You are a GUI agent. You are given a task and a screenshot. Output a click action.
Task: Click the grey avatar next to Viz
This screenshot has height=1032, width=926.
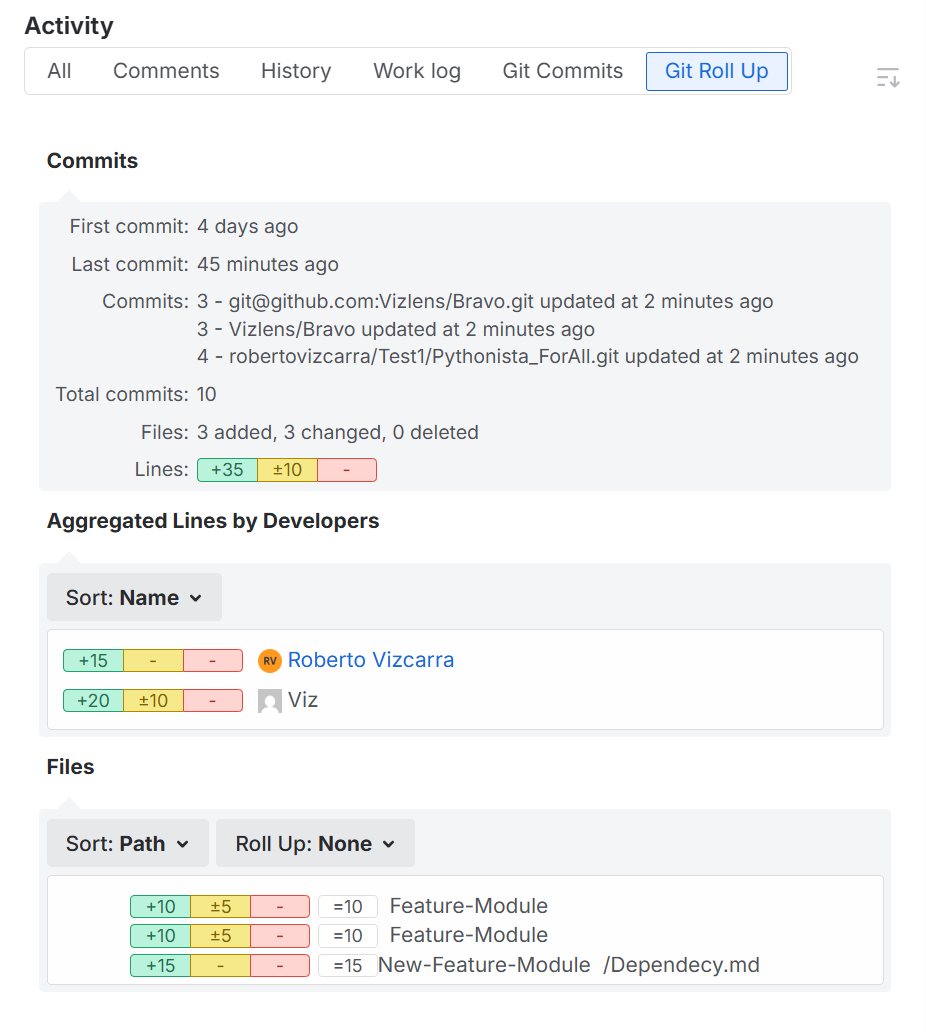coord(270,701)
